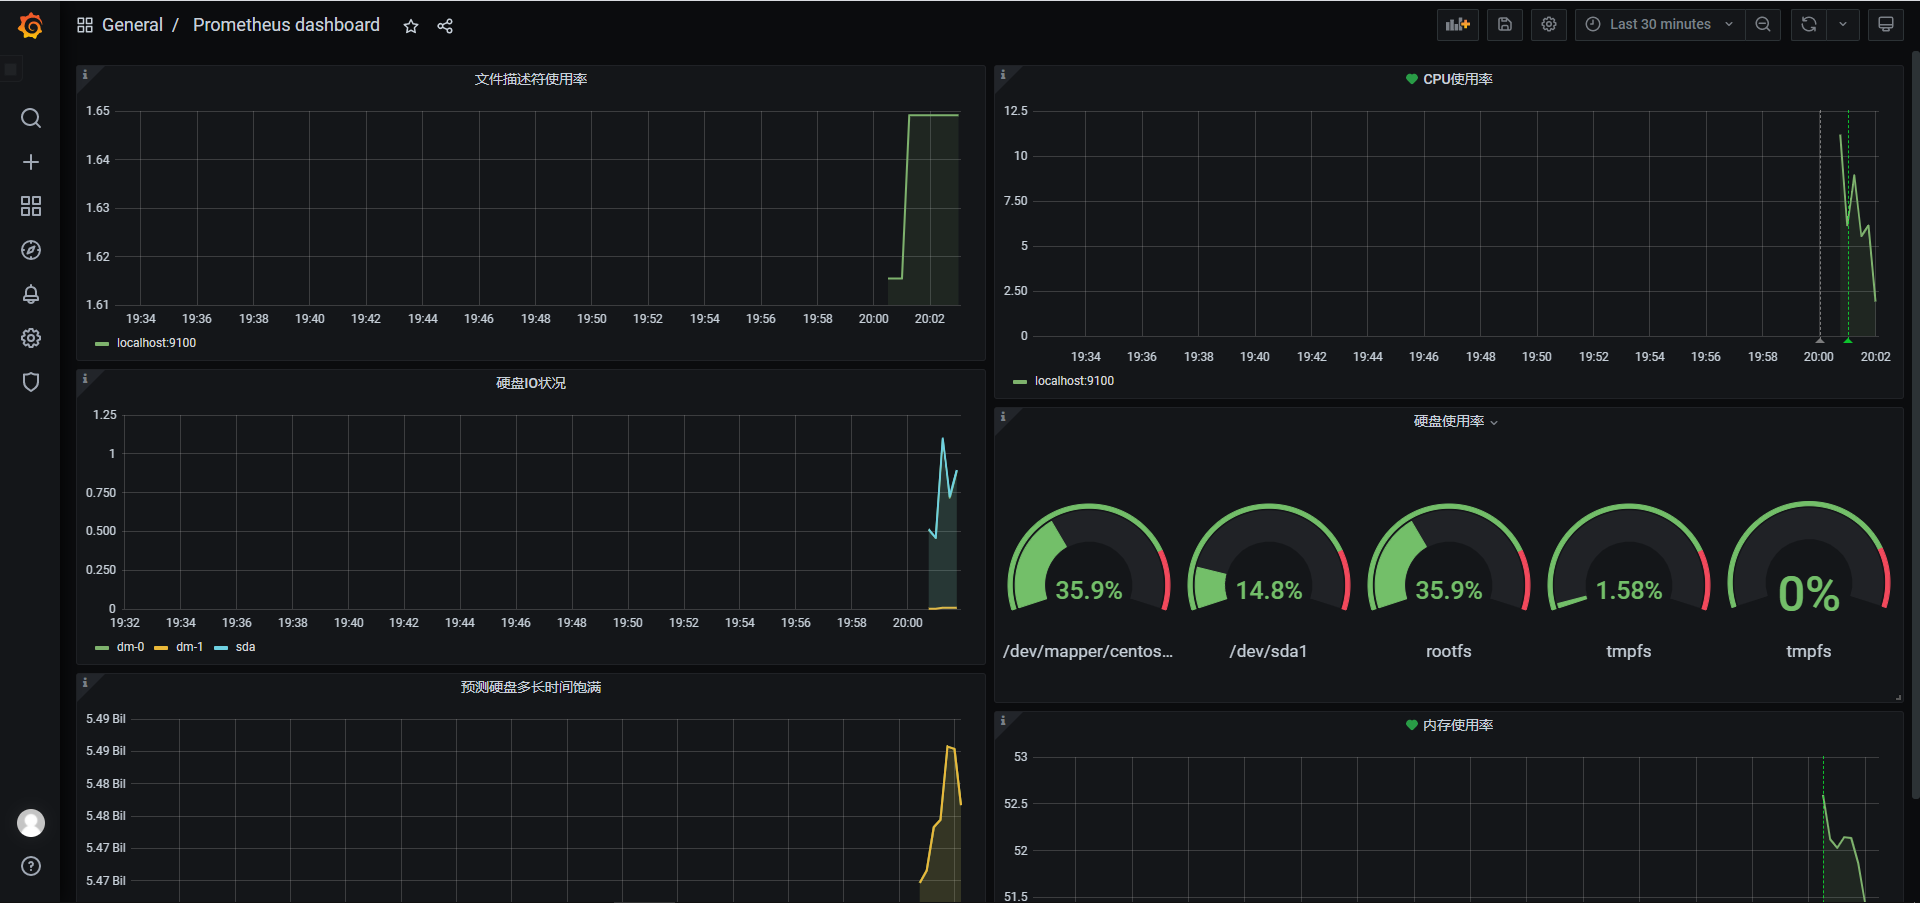Show info for the 硬盘使用率 panel
The width and height of the screenshot is (1920, 903).
[1003, 417]
